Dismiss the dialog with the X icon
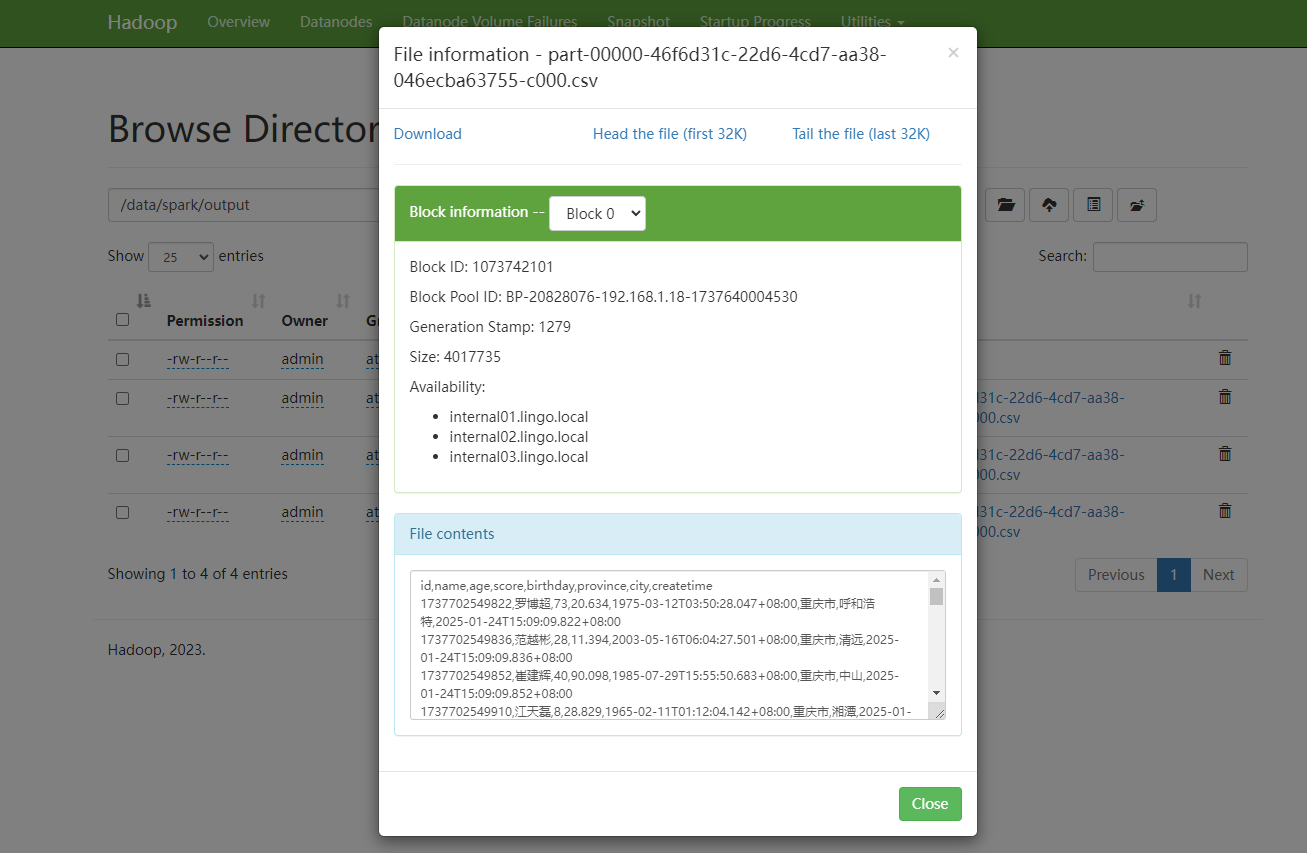The image size is (1307, 853). coord(953,53)
